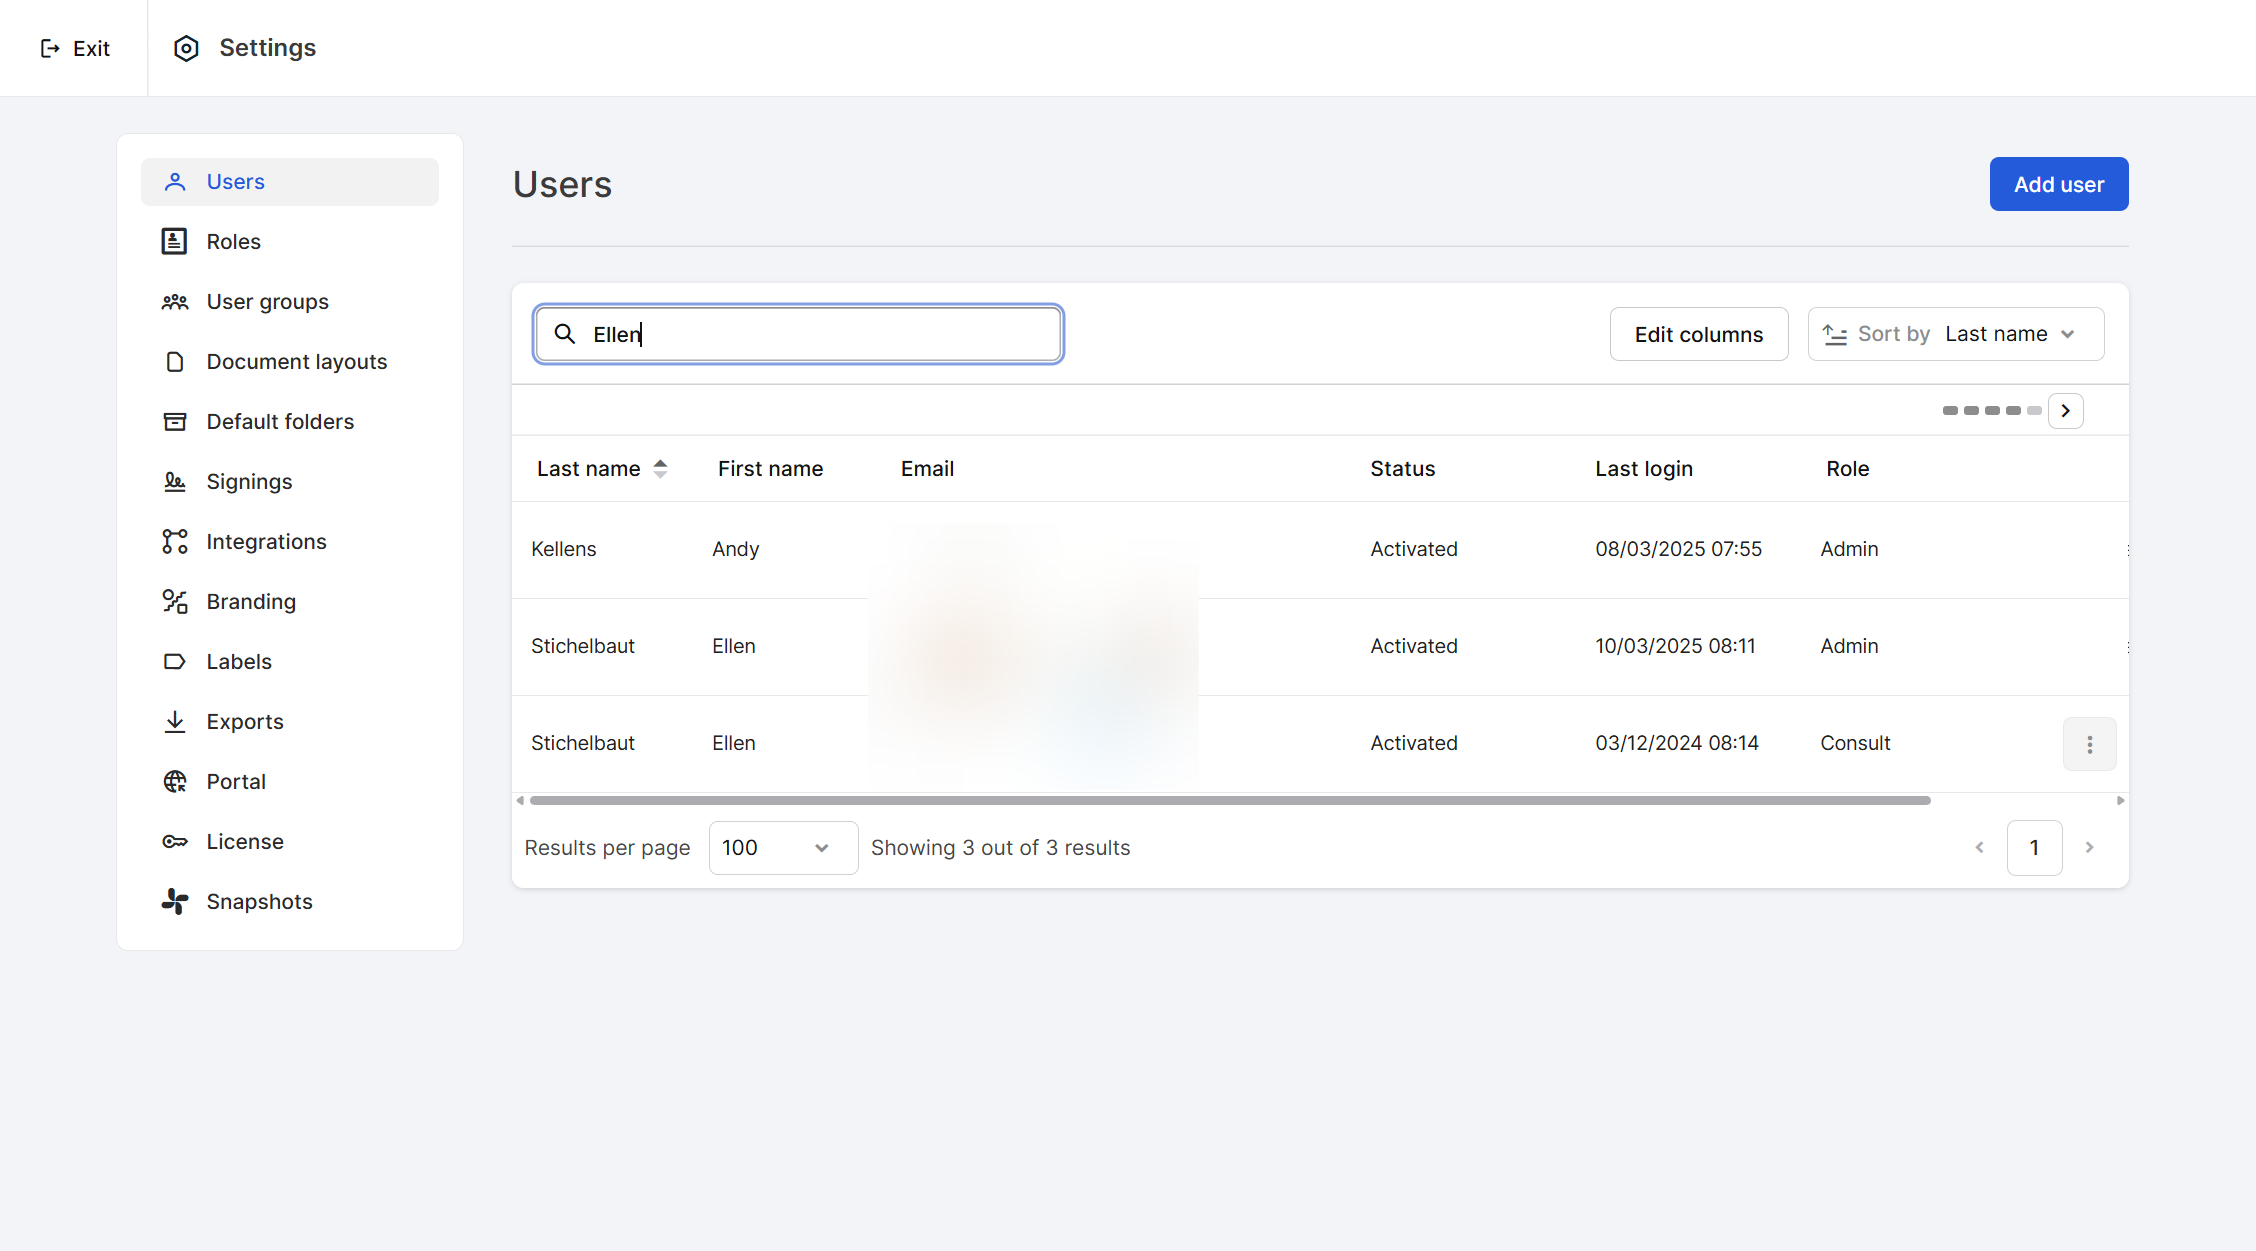Expand the Sort by Last name dropdown
This screenshot has height=1251, width=2256.
click(x=1955, y=334)
